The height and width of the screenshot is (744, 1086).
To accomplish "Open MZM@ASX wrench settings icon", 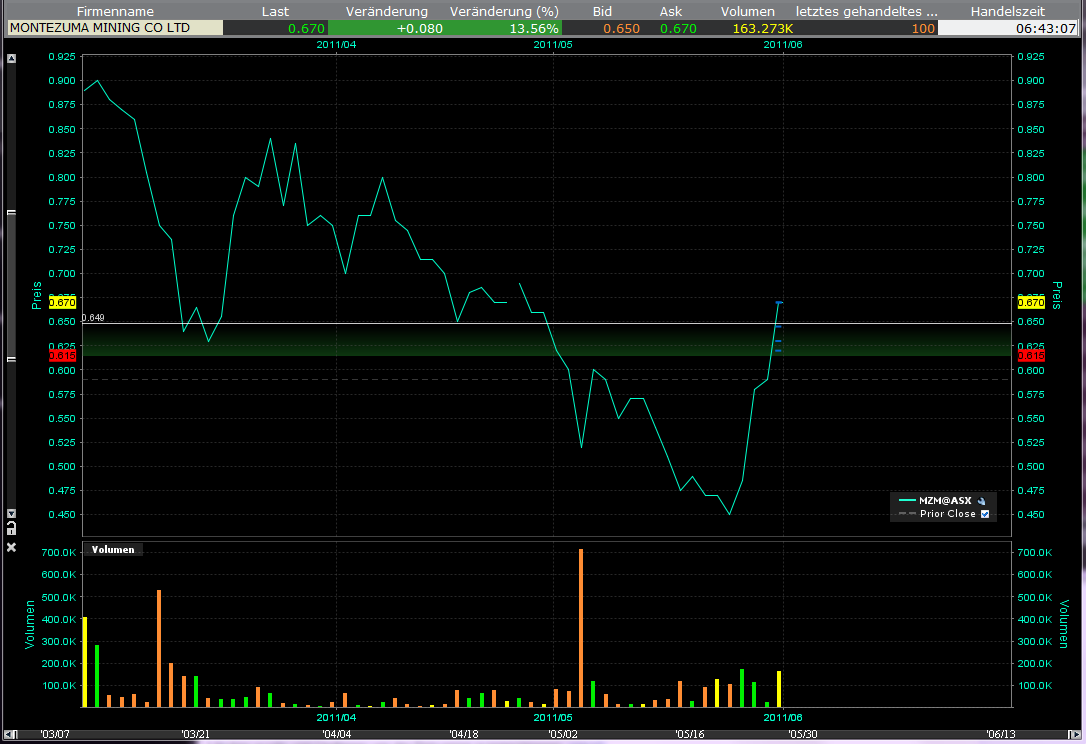I will click(x=982, y=500).
